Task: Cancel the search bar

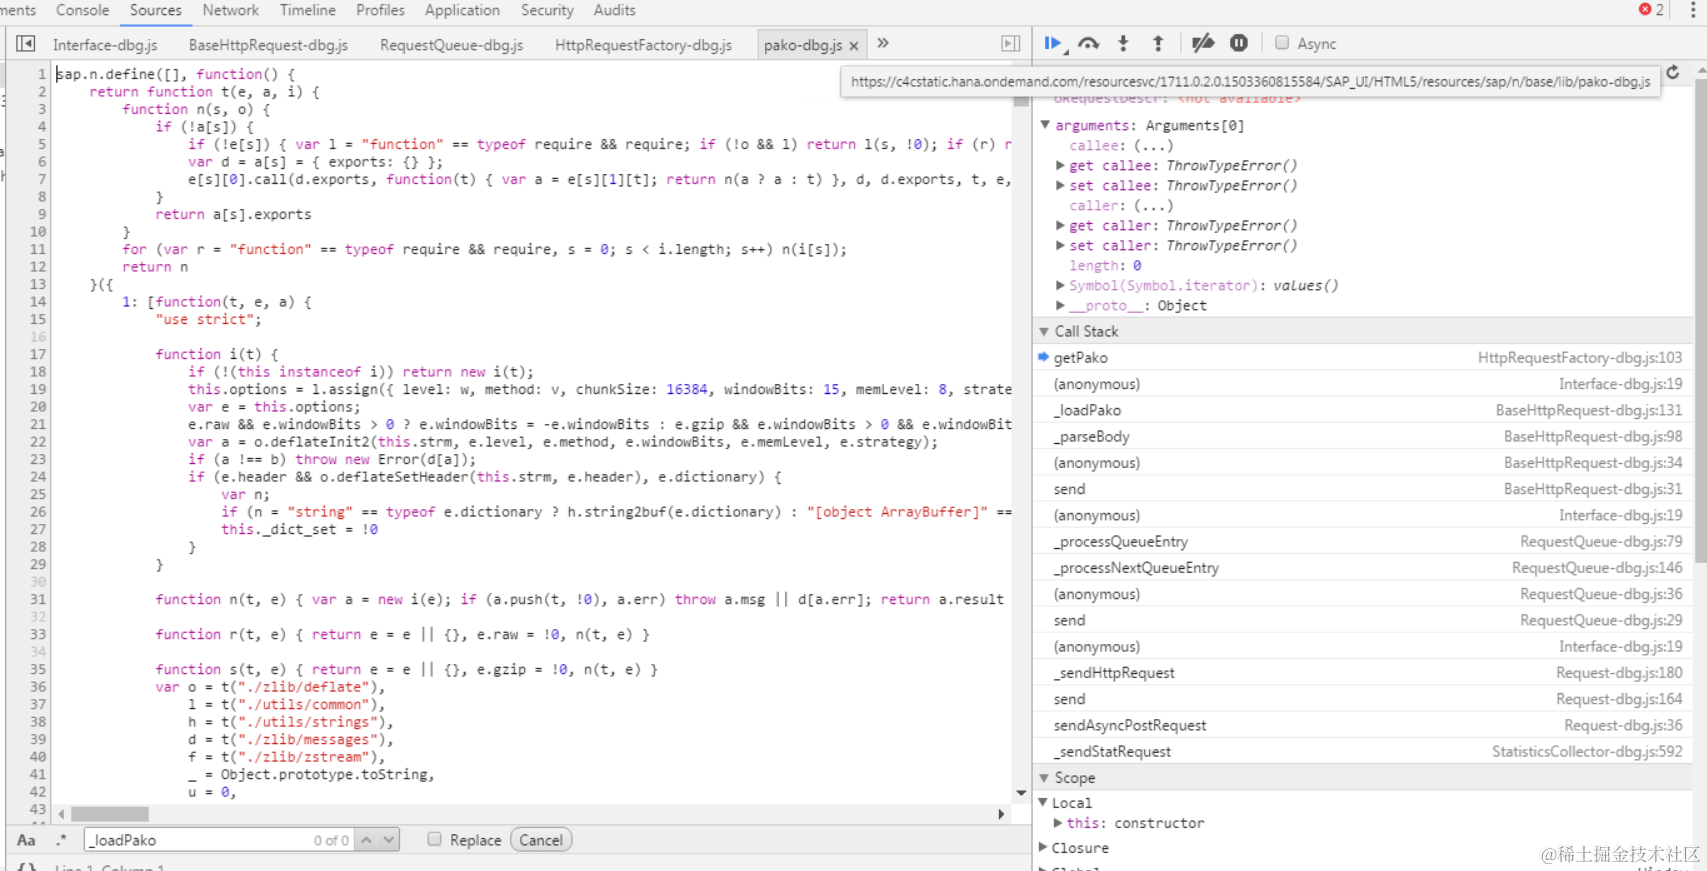Action: click(x=541, y=840)
